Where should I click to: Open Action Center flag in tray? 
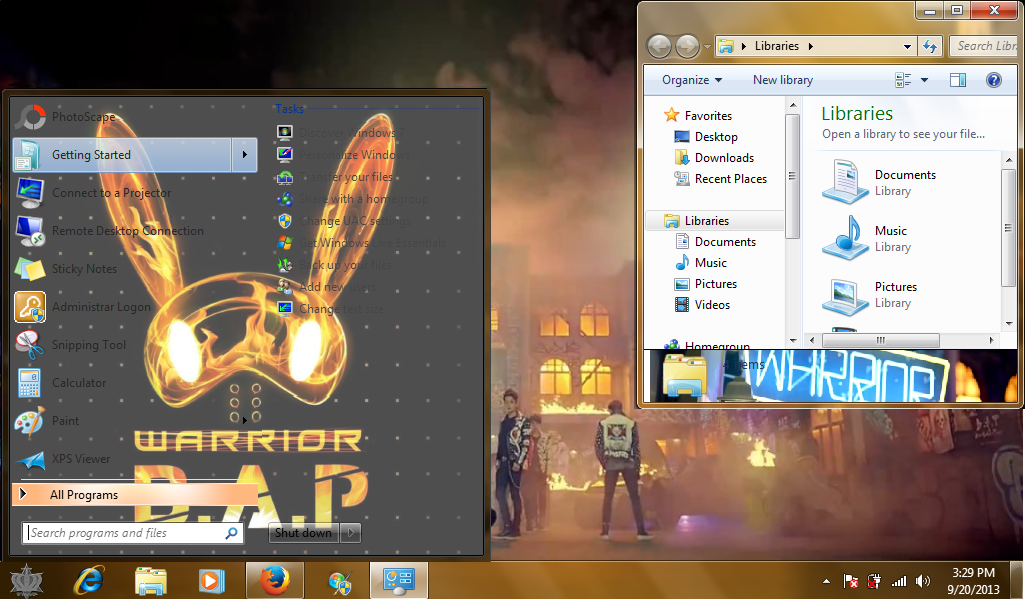[x=850, y=581]
